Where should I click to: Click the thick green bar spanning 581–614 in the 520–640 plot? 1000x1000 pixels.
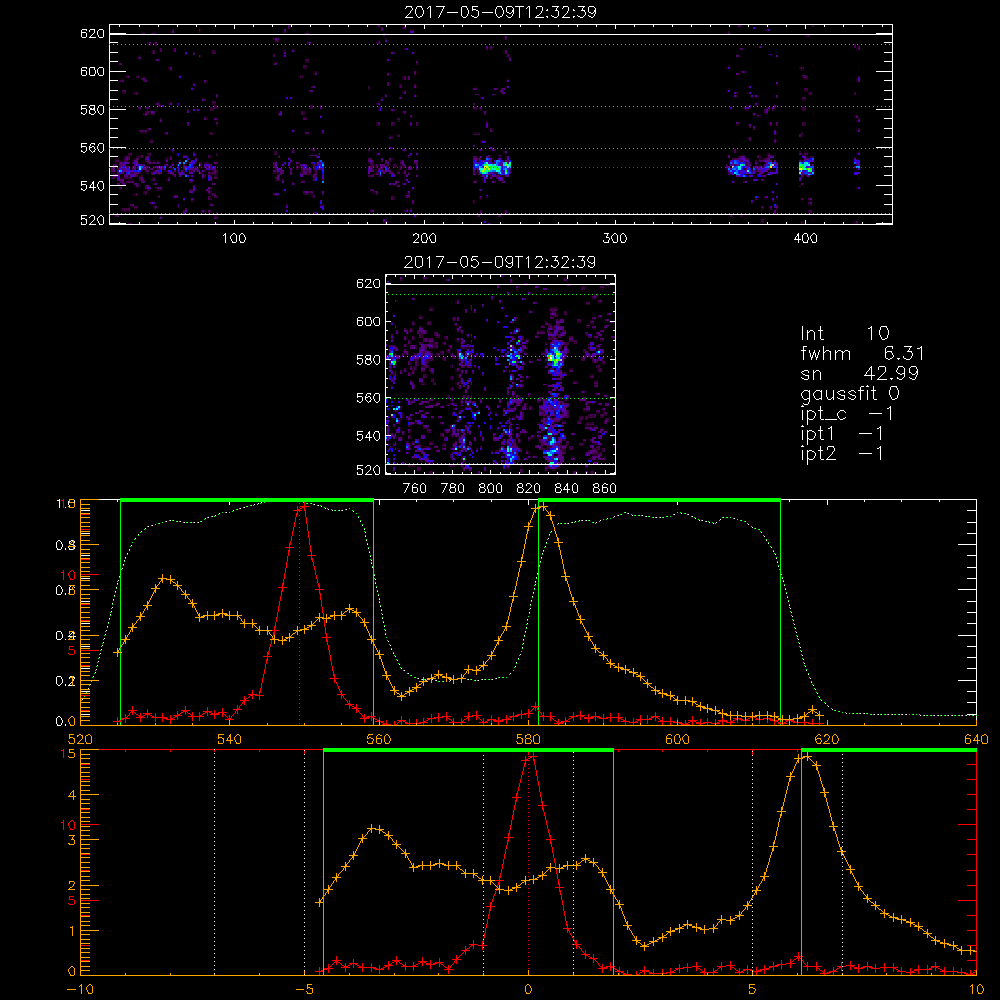click(x=659, y=500)
